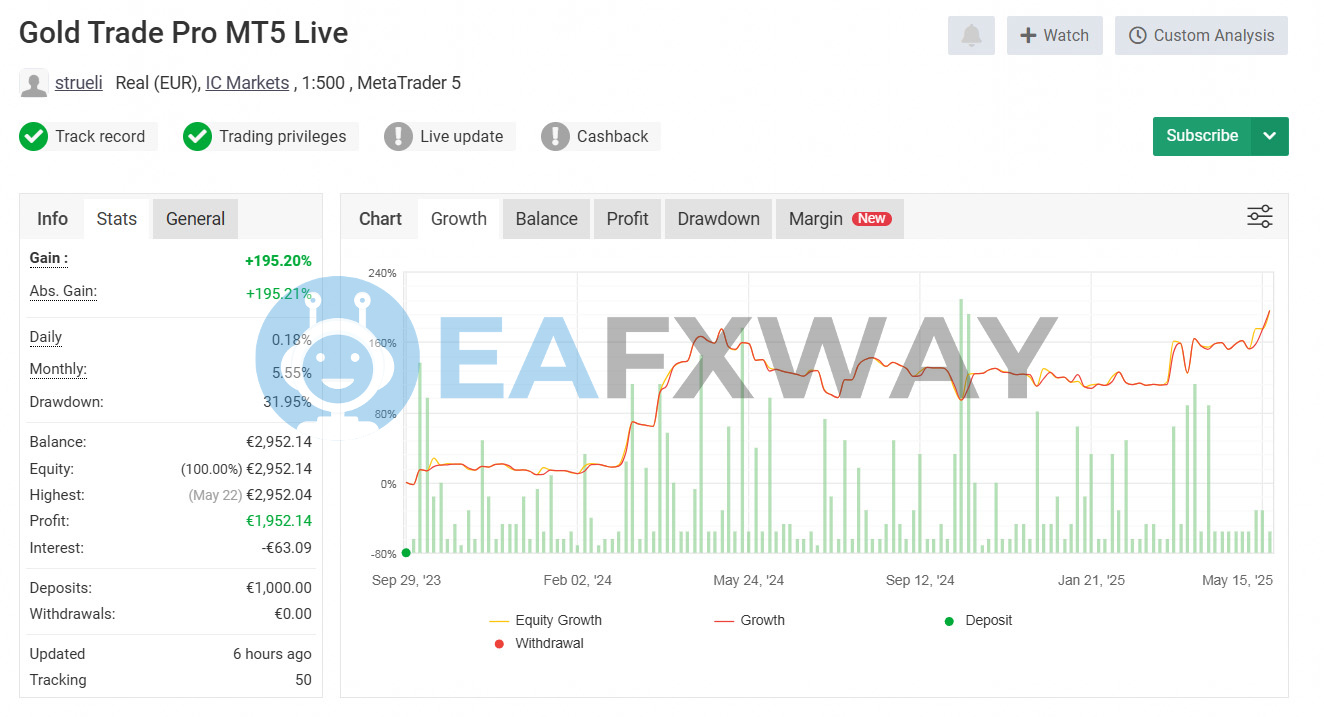Image resolution: width=1324 pixels, height=717 pixels.
Task: Click the Track record green checkmark icon
Action: click(33, 137)
